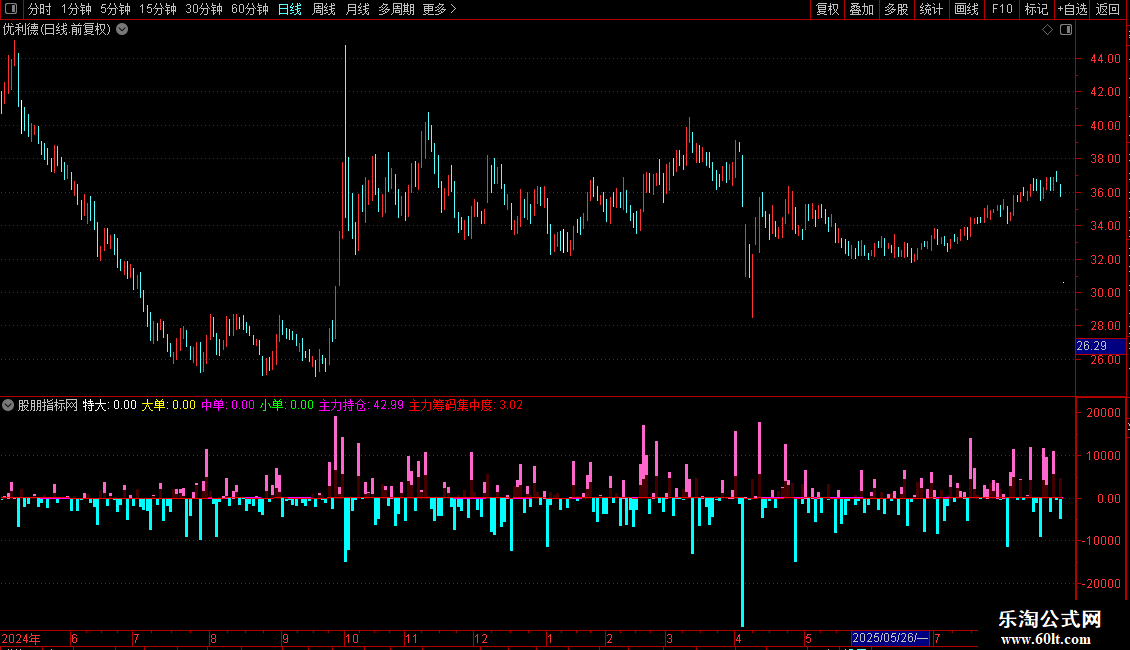The image size is (1130, 650).
Task: Open dropdown next to 优利德 chart title
Action: point(123,30)
